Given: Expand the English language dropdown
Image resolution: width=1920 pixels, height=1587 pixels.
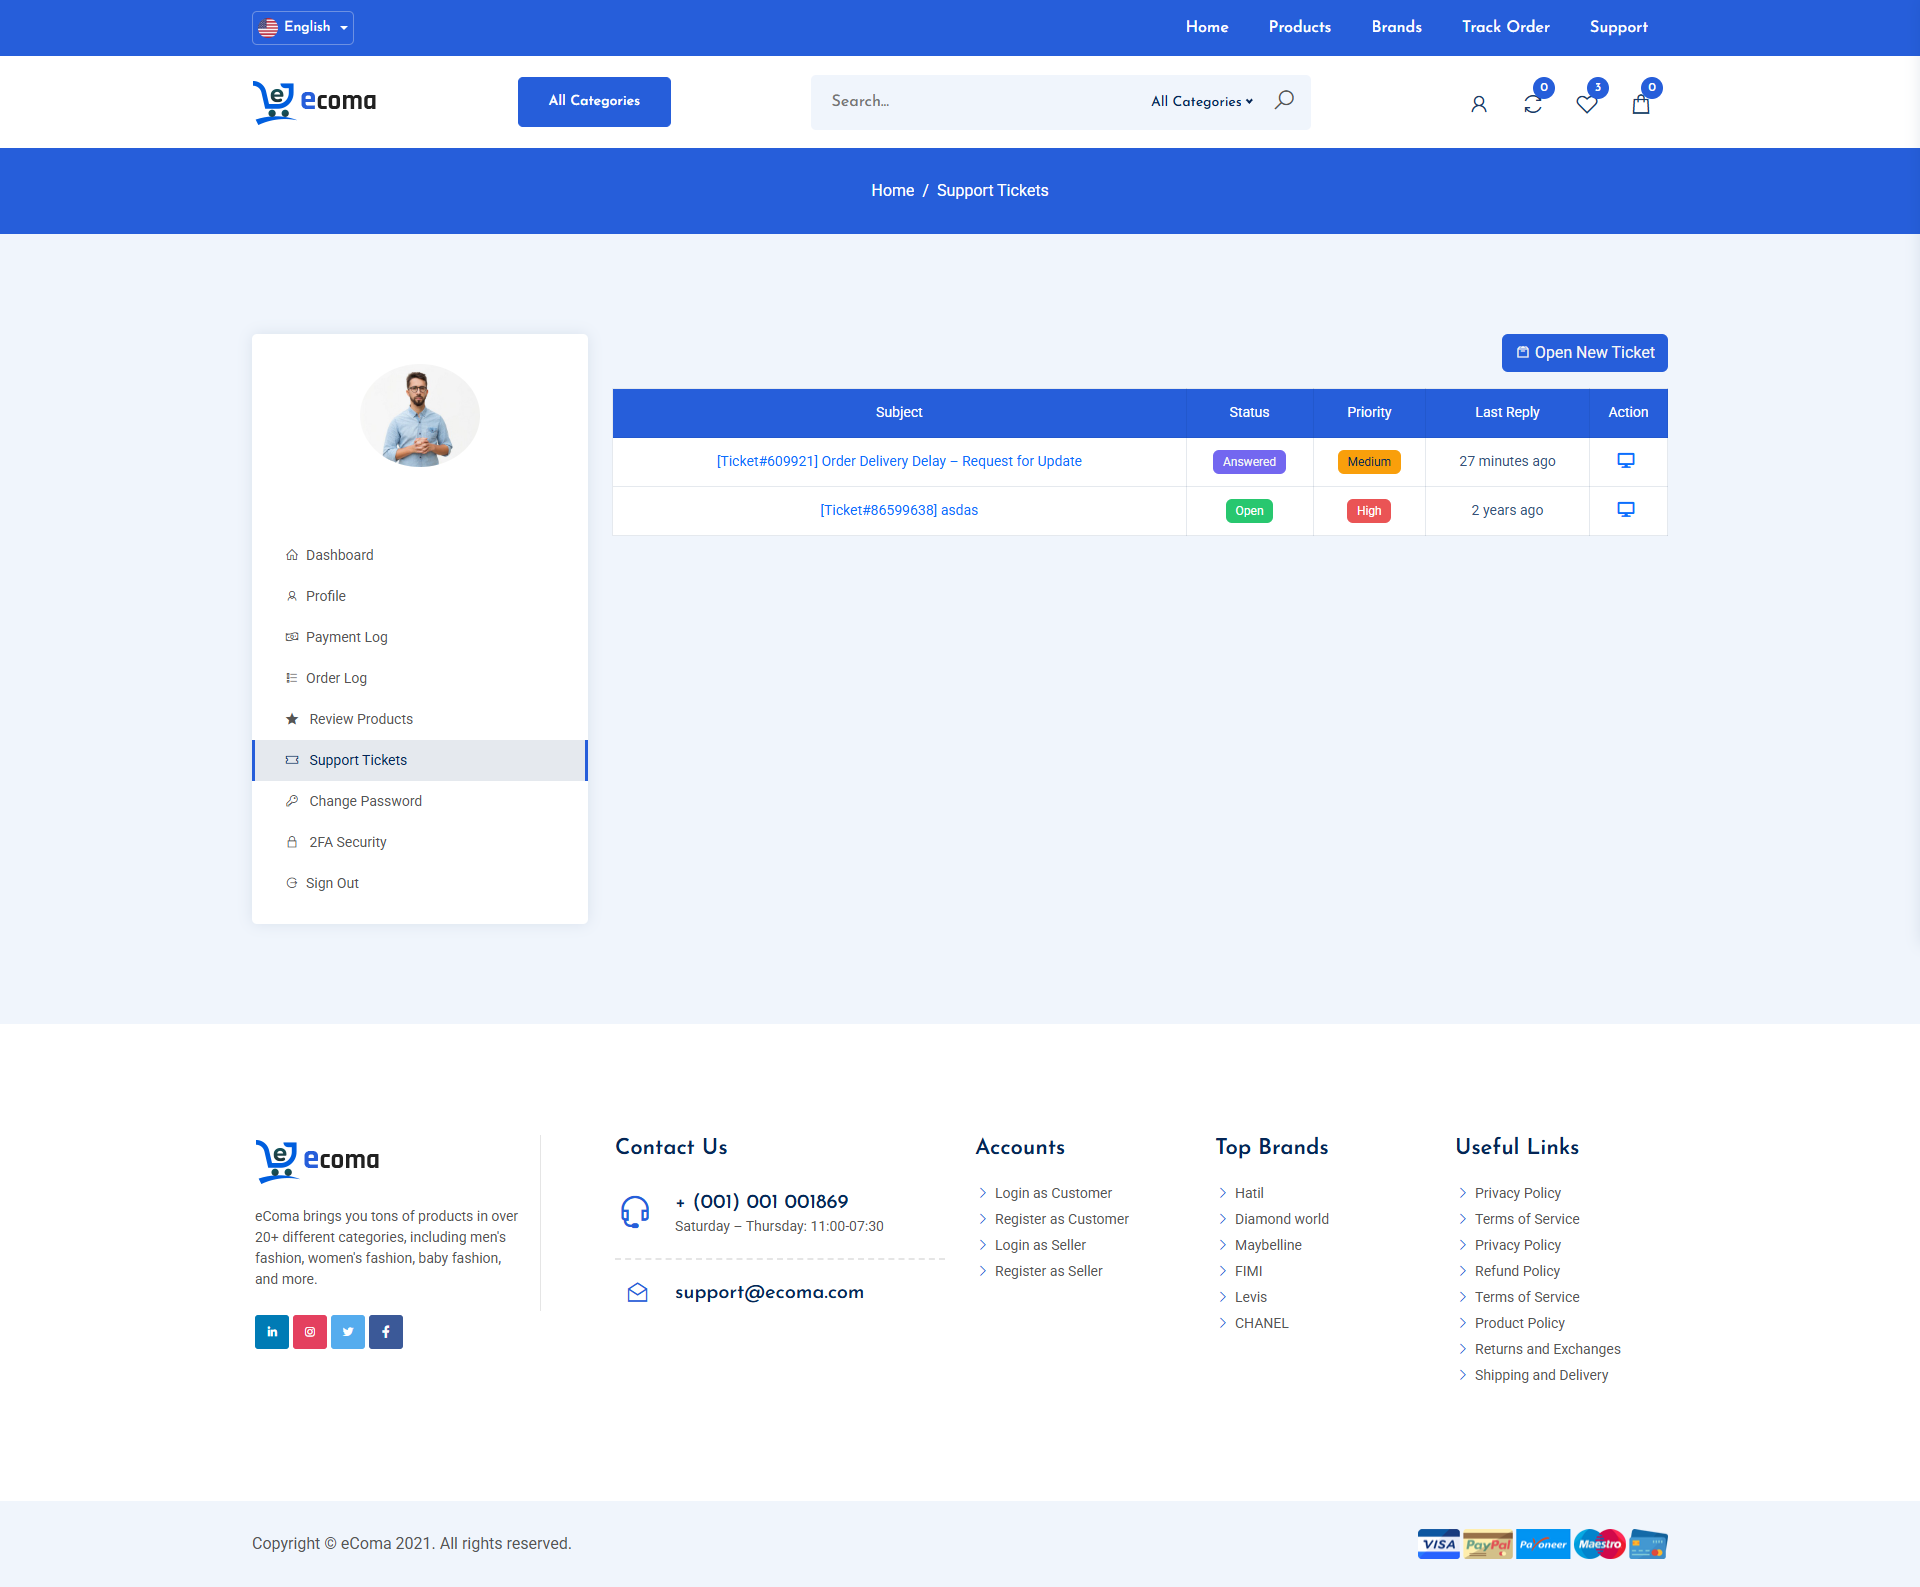Looking at the screenshot, I should click(303, 27).
